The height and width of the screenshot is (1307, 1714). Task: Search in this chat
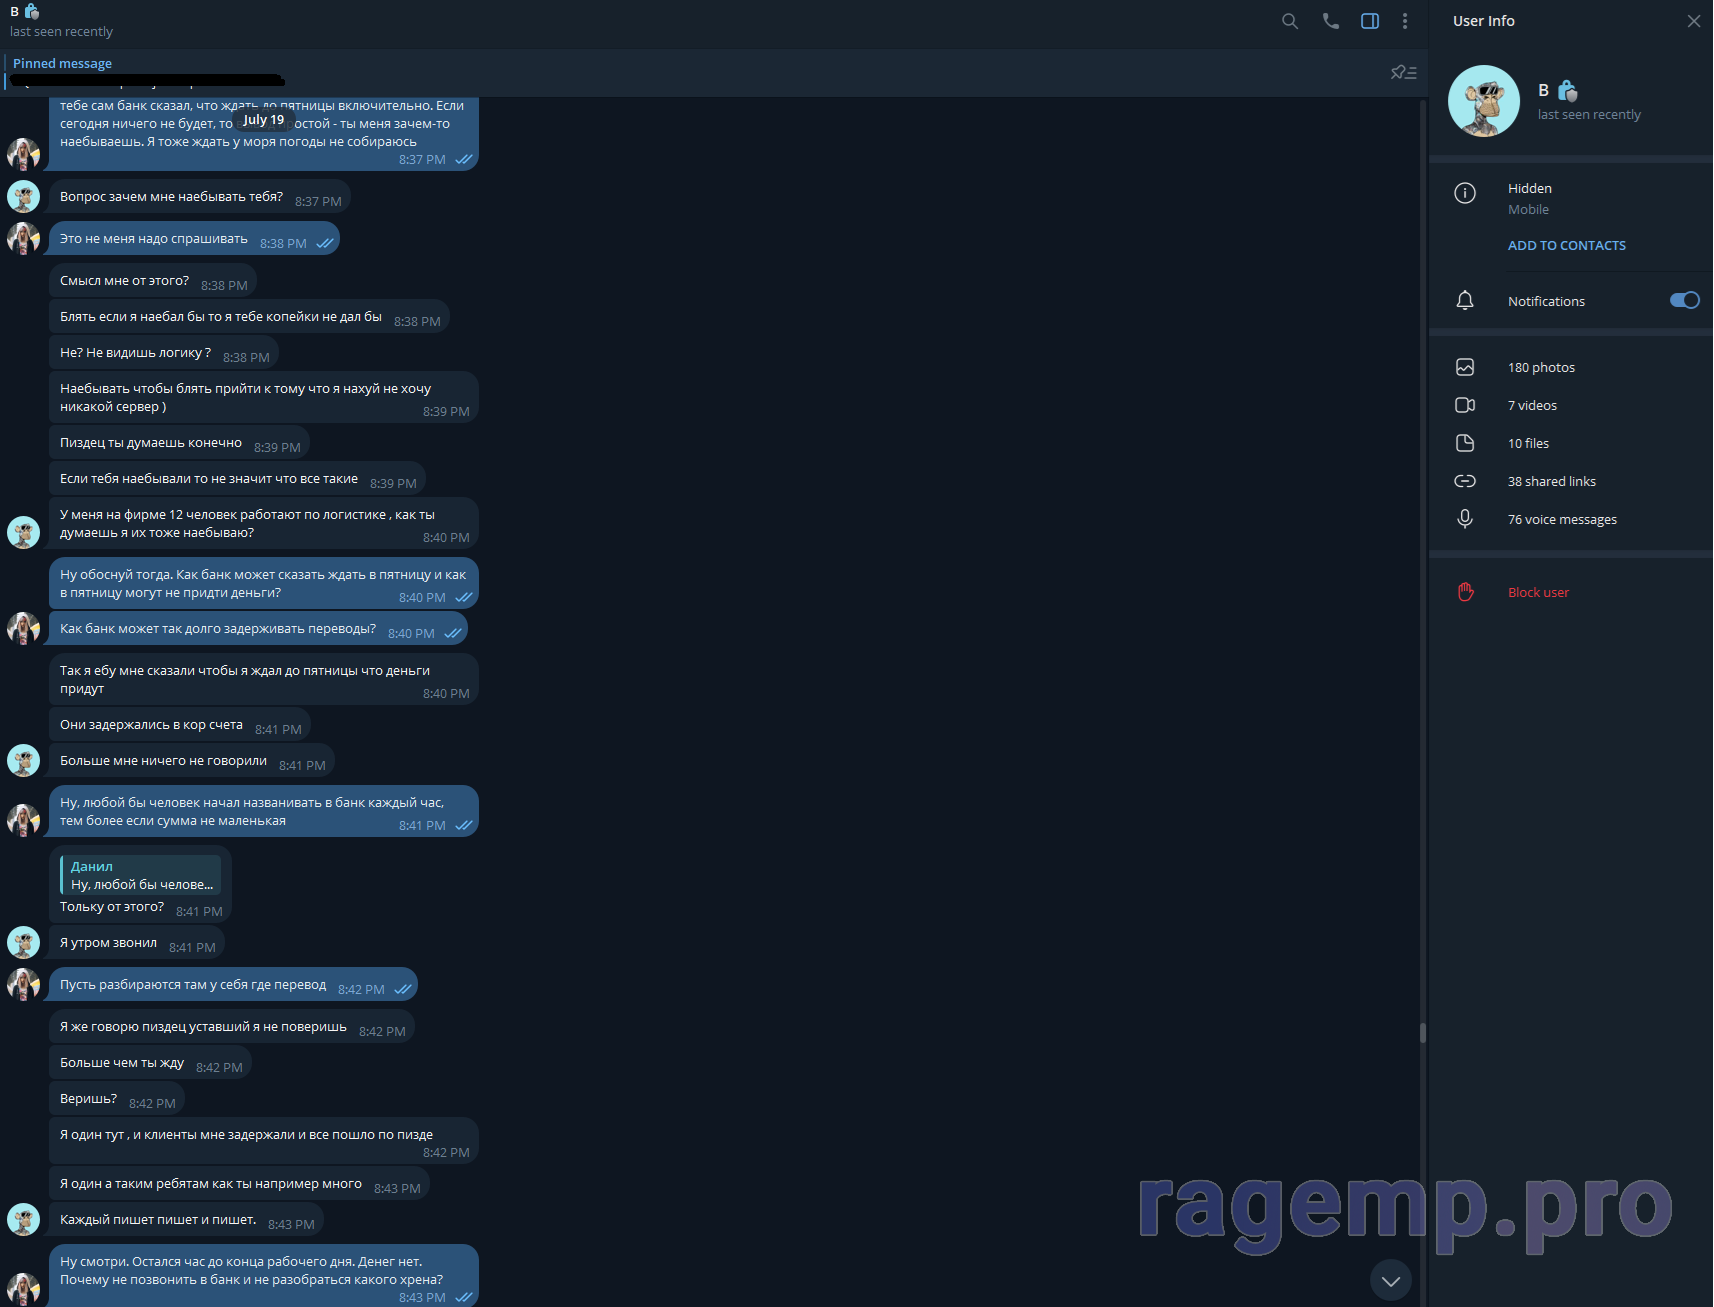(1290, 21)
